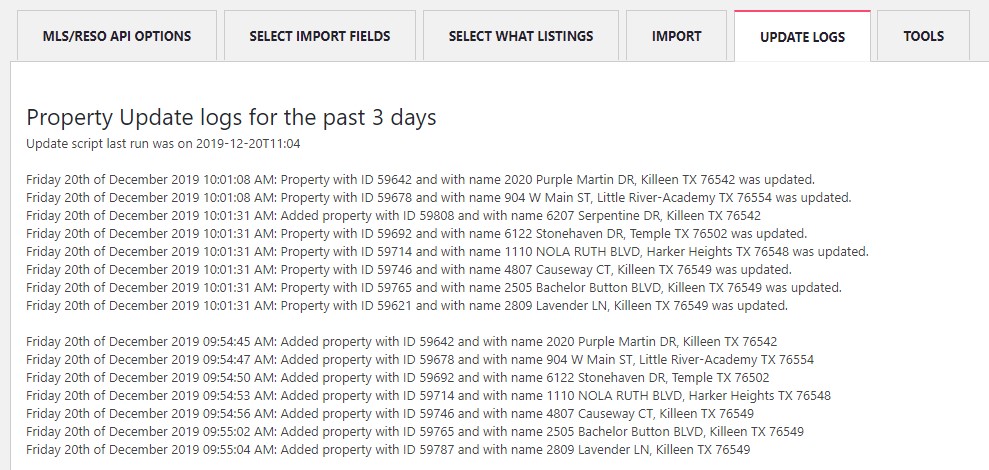Screen dimensions: 989x470
Task: Click updated entry for 1110 NOLA RUTH BLVD
Action: click(448, 251)
